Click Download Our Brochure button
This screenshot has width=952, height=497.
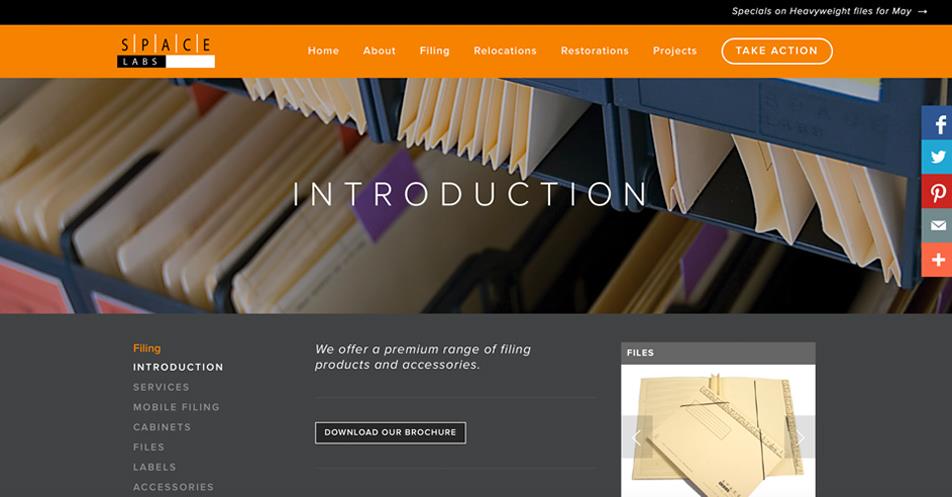tap(390, 433)
